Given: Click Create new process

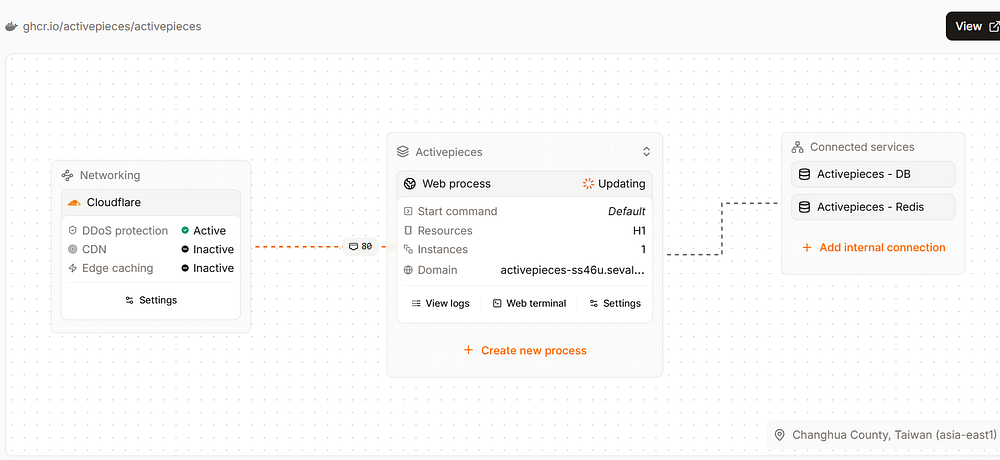Looking at the screenshot, I should [524, 351].
